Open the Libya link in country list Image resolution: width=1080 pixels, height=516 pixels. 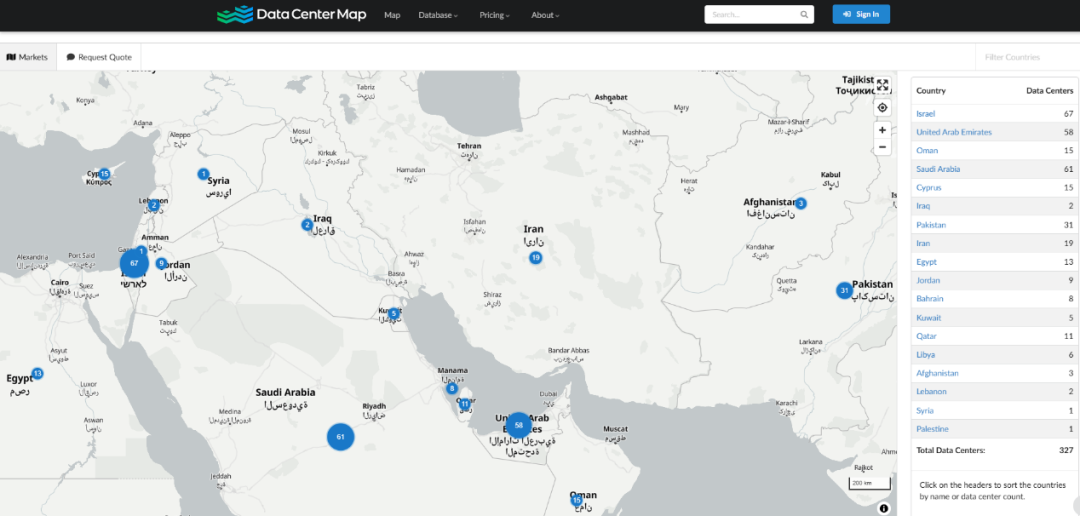[x=926, y=355]
